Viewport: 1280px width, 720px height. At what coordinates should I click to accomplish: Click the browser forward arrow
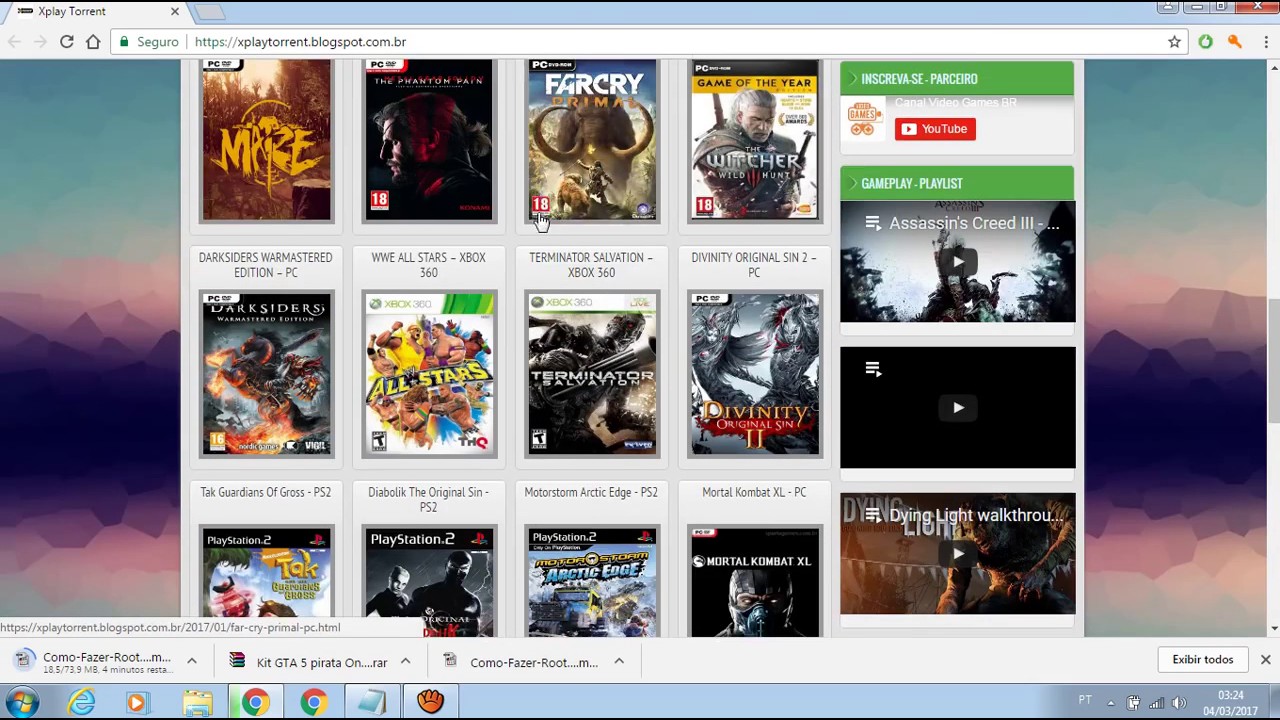[x=40, y=42]
